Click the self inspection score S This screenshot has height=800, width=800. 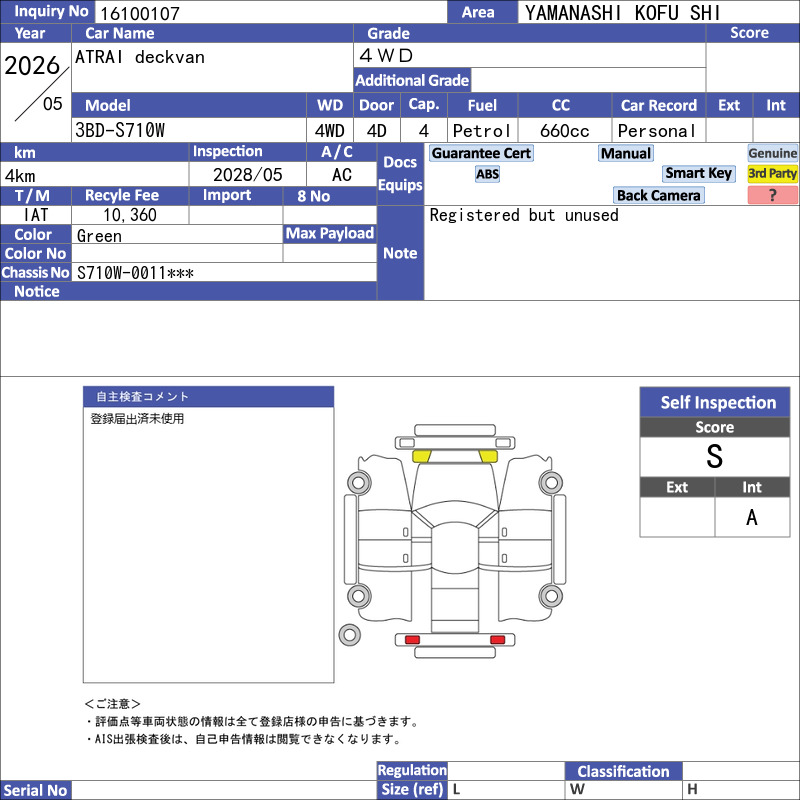[714, 457]
